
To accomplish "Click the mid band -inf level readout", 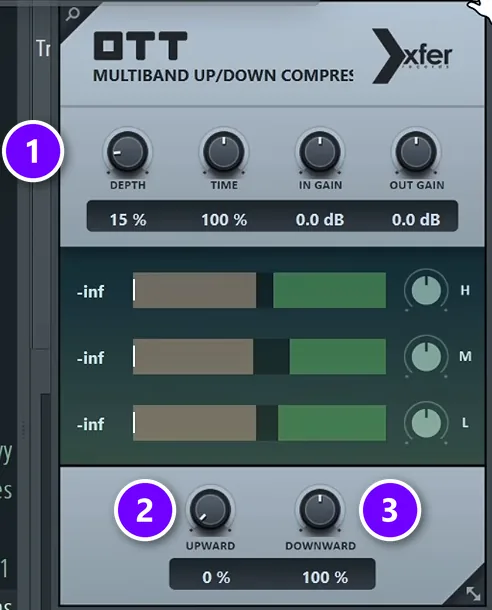I will (91, 358).
